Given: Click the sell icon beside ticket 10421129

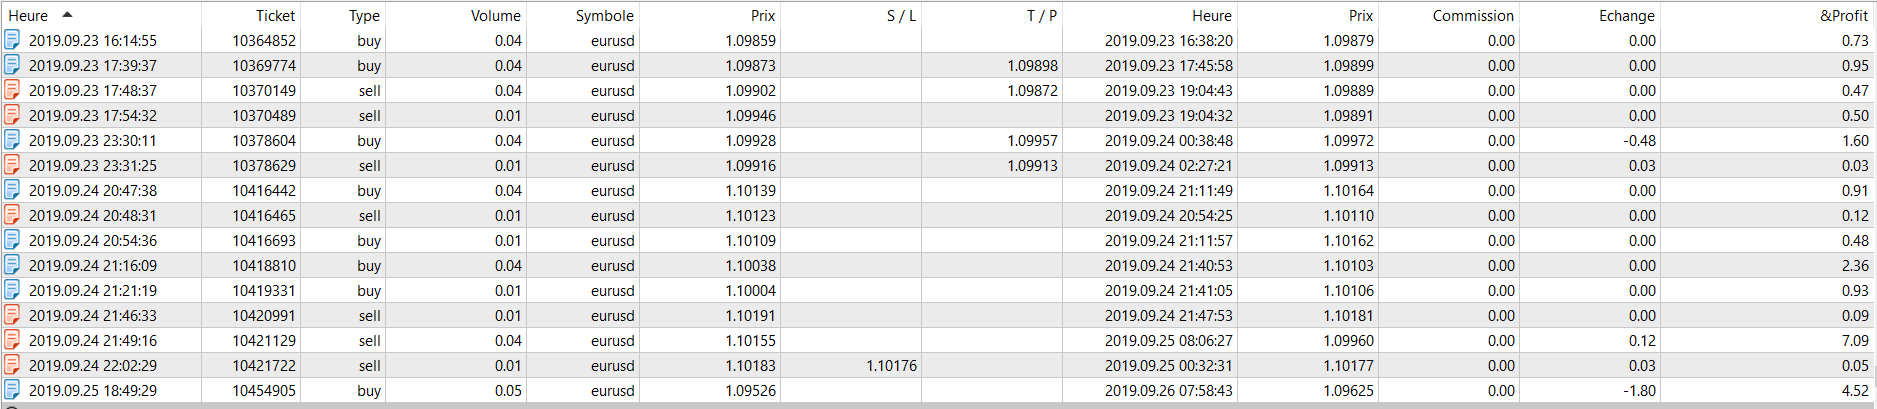Looking at the screenshot, I should tap(12, 340).
